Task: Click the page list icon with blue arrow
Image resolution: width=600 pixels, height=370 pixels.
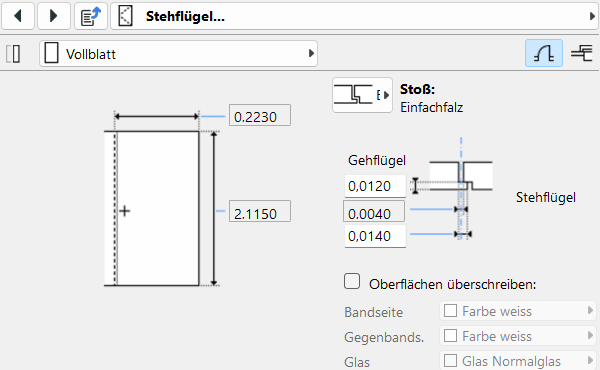Action: click(91, 16)
